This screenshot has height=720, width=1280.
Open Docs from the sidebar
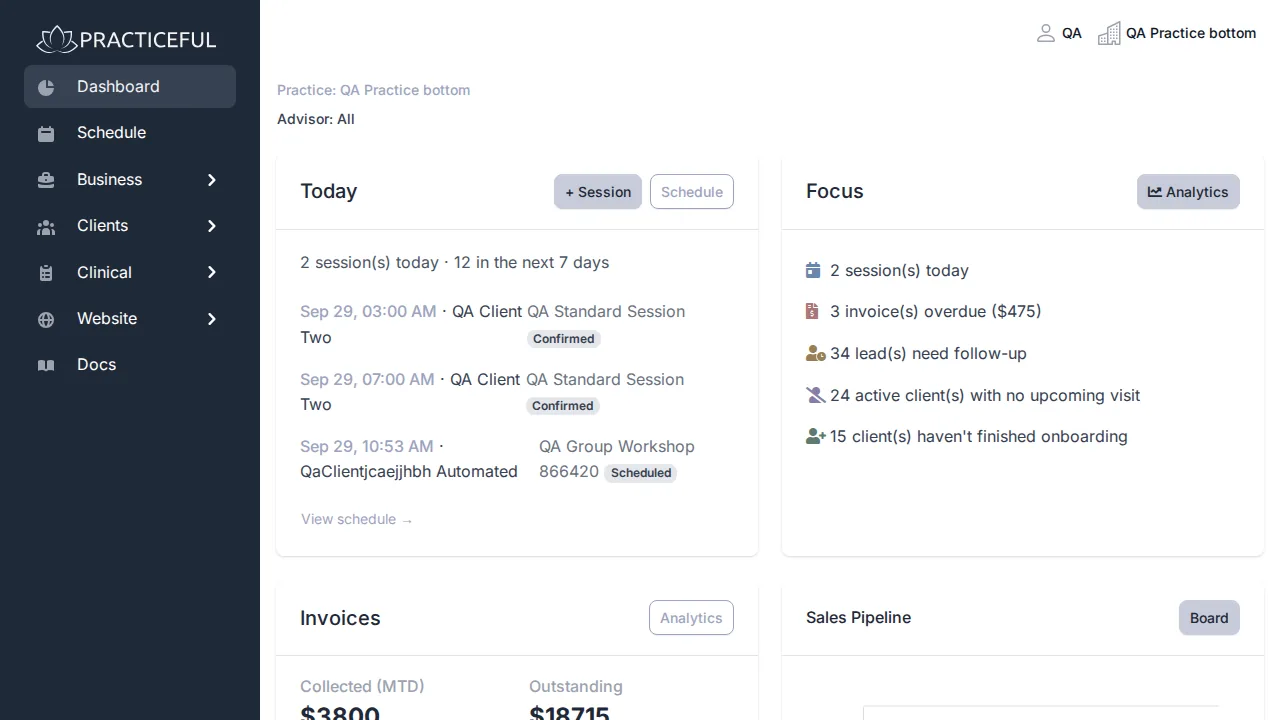(130, 365)
